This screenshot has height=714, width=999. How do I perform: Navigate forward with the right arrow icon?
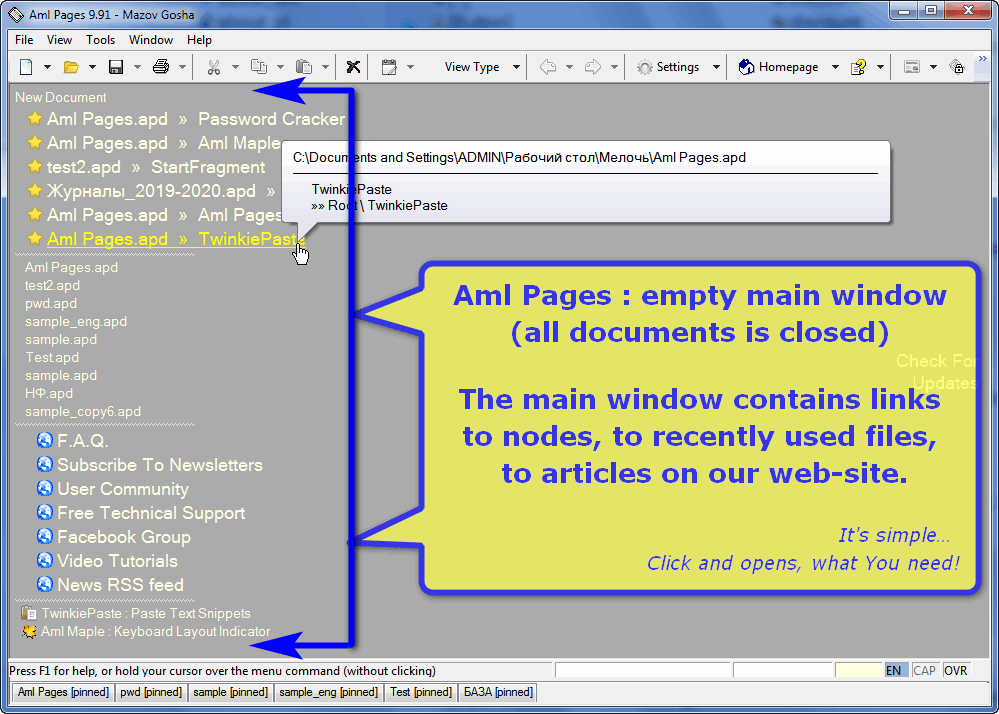coord(593,67)
